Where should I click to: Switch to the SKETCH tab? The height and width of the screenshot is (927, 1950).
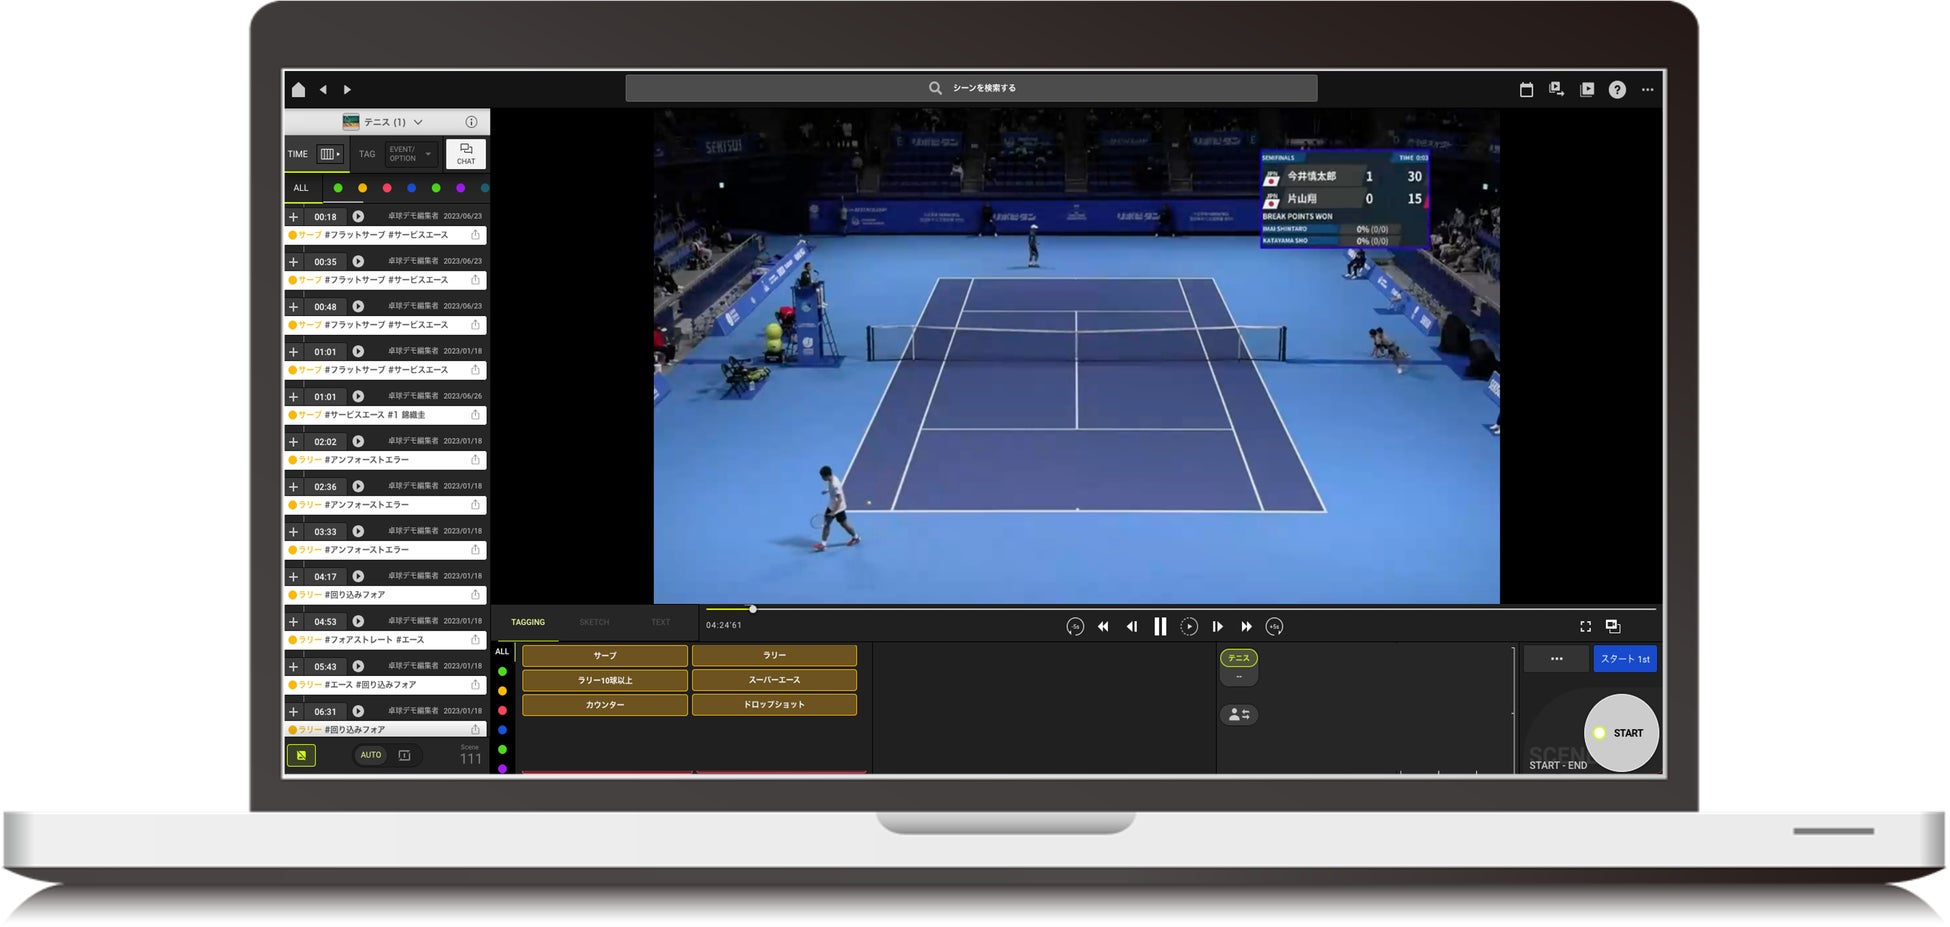coord(594,622)
